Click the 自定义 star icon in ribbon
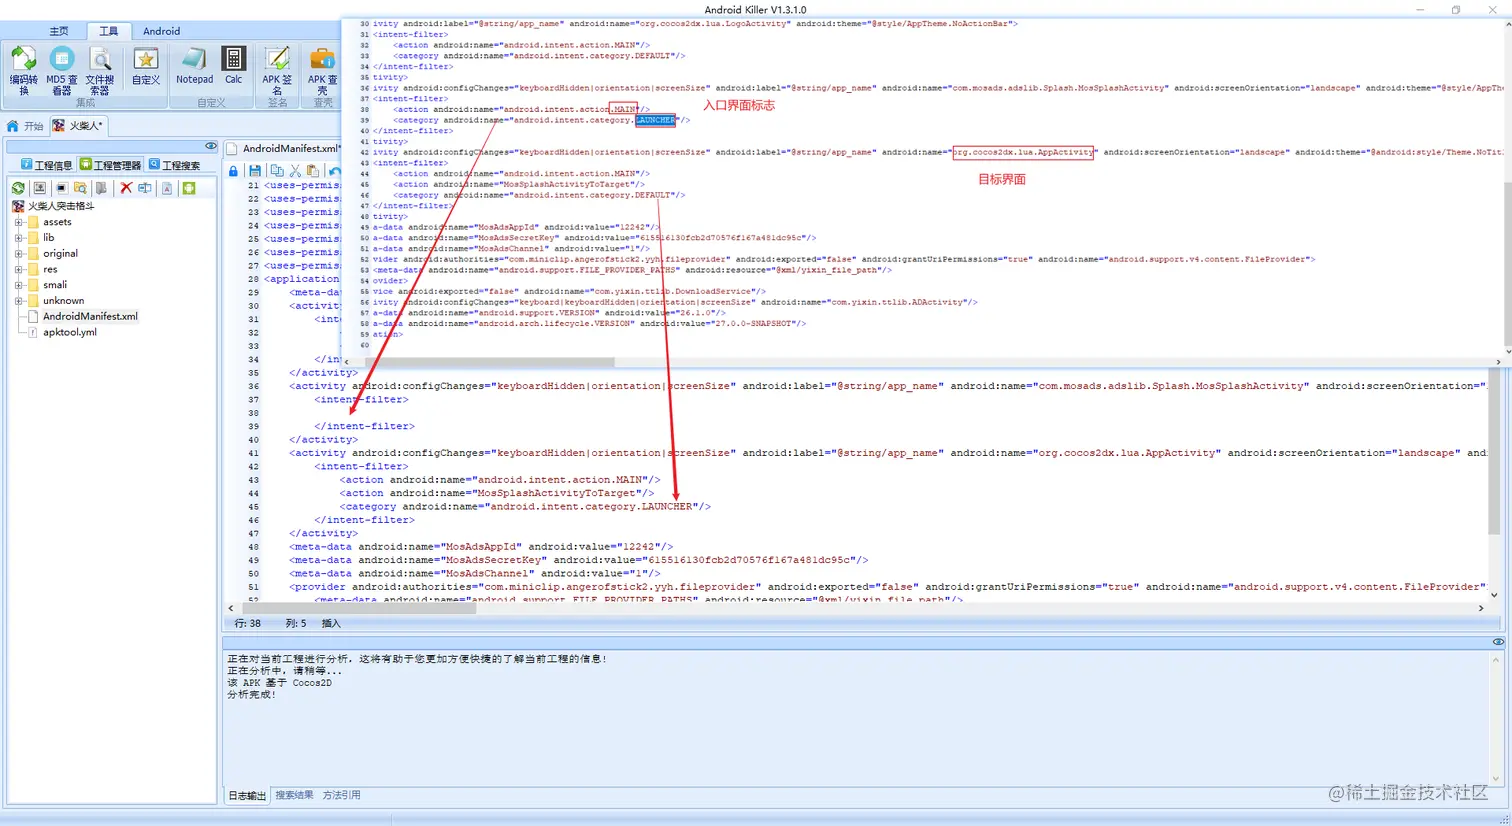This screenshot has height=826, width=1512. click(x=146, y=66)
